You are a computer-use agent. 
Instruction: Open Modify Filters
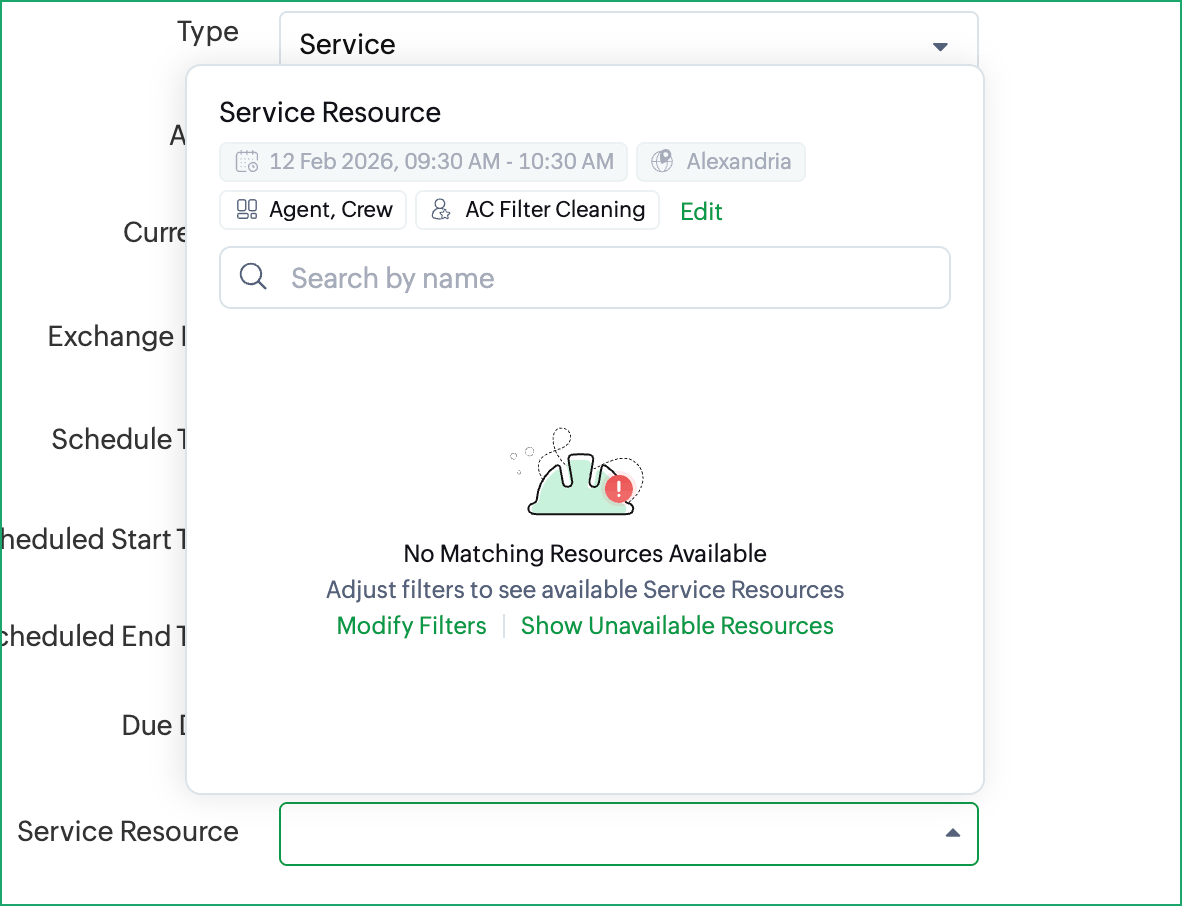click(x=411, y=626)
